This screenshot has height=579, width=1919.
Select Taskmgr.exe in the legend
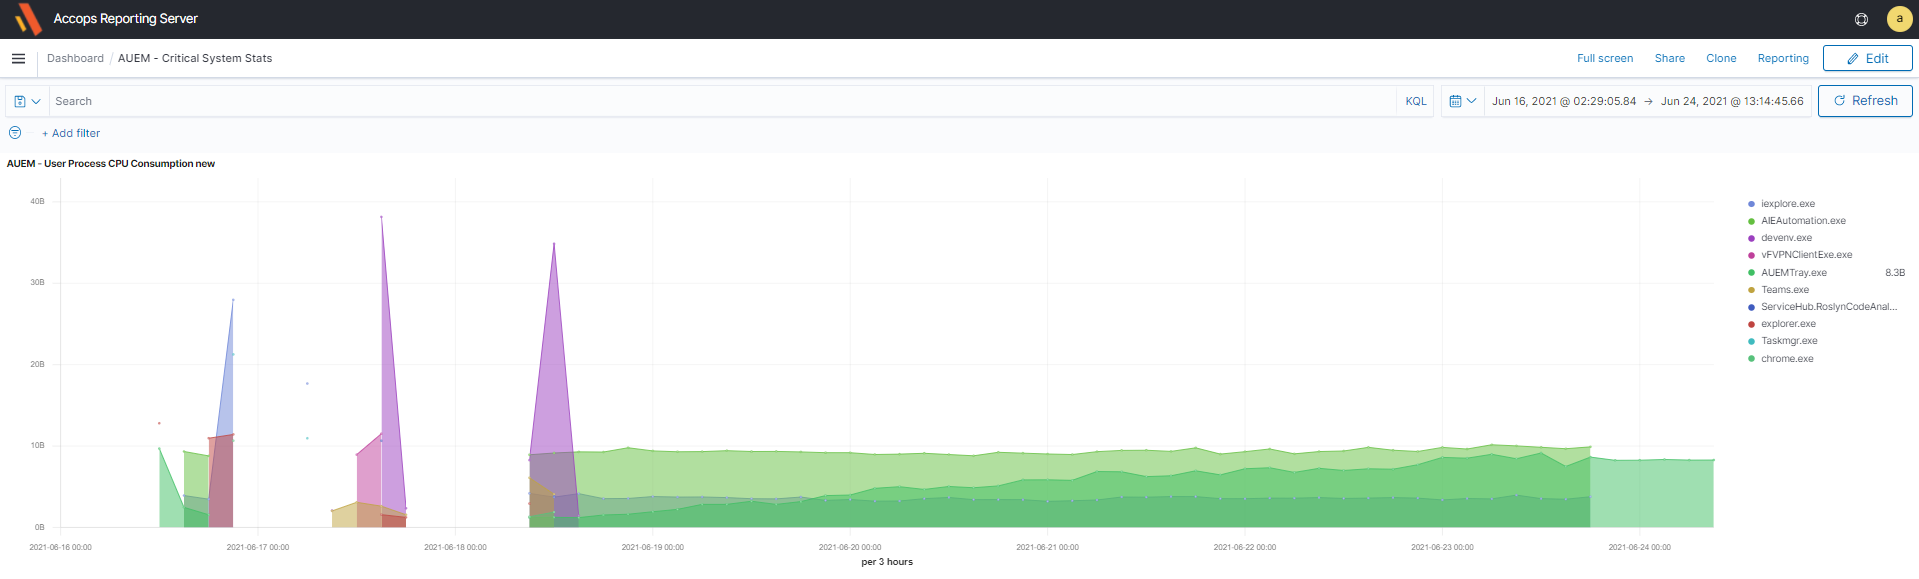coord(1789,341)
